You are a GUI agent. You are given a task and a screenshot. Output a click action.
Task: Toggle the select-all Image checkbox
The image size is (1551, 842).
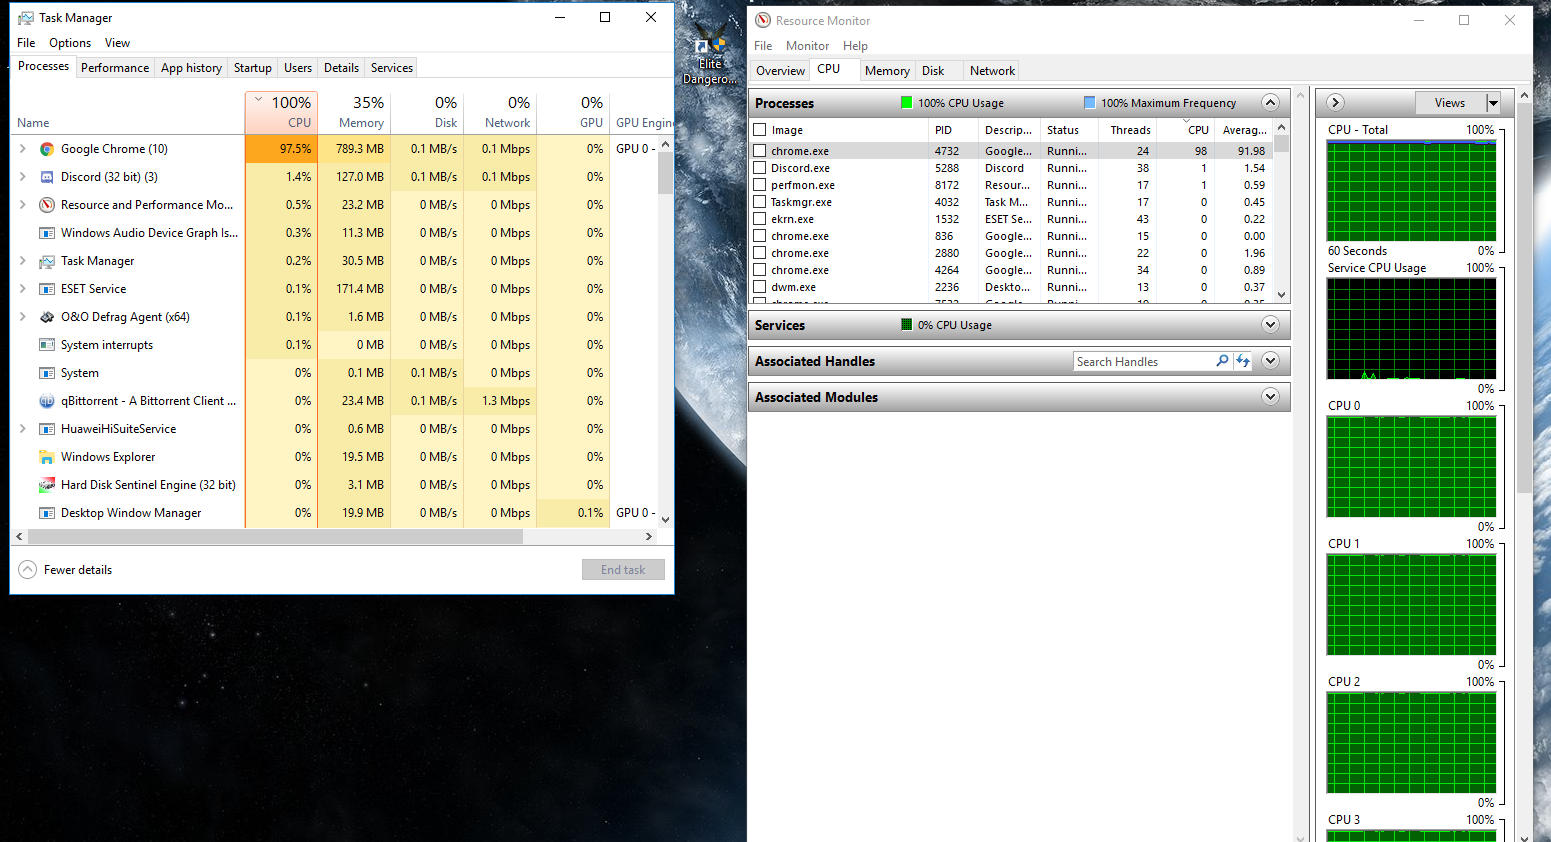(x=760, y=130)
